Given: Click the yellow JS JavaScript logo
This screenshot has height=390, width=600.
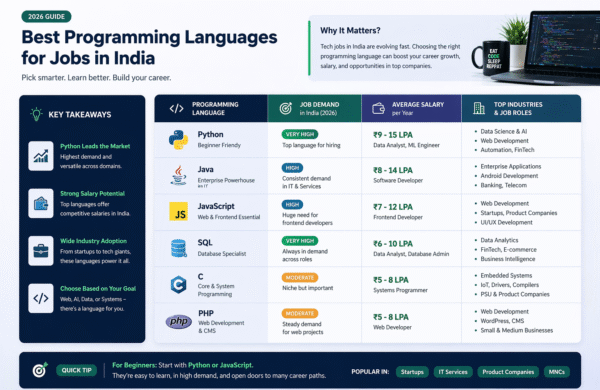Looking at the screenshot, I should tap(178, 212).
